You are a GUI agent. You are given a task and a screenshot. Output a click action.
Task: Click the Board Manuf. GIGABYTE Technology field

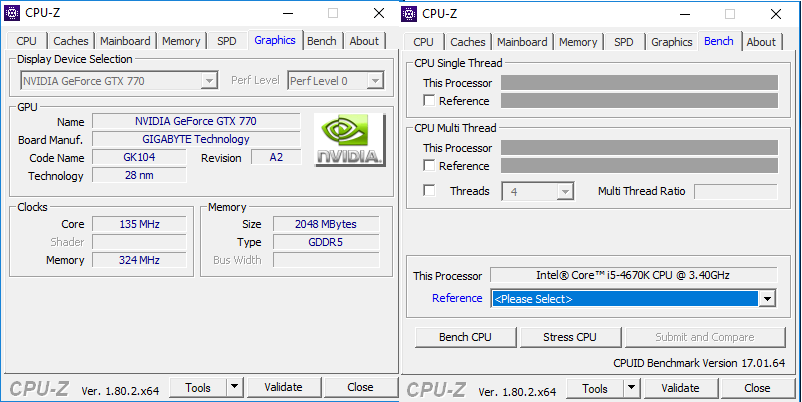pyautogui.click(x=196, y=139)
